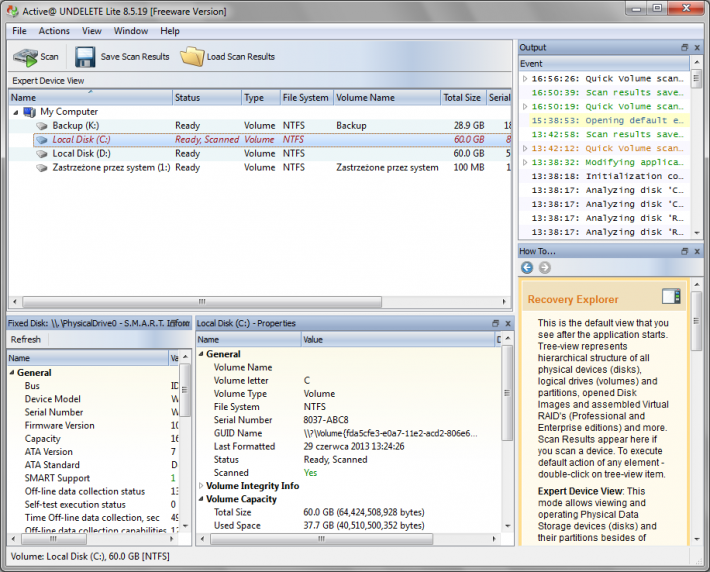Click the Save Scan Results floppy icon
The image size is (710, 572).
point(85,57)
